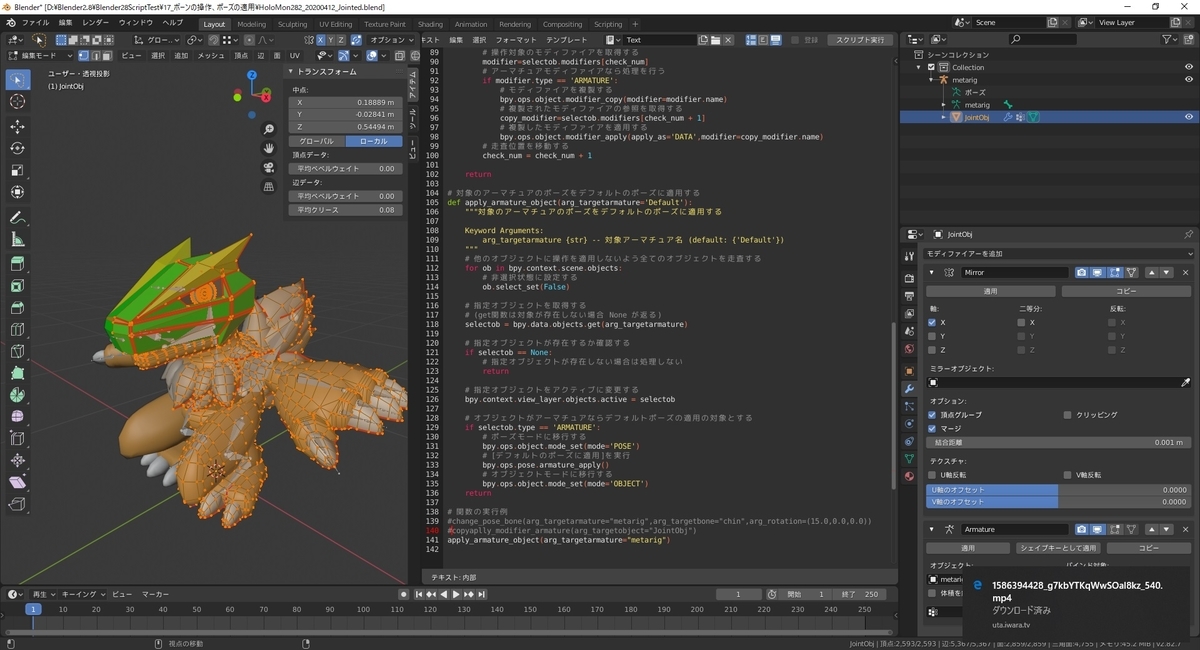Open the メッシュ menu in viewport
The image size is (1200, 650).
[210, 56]
